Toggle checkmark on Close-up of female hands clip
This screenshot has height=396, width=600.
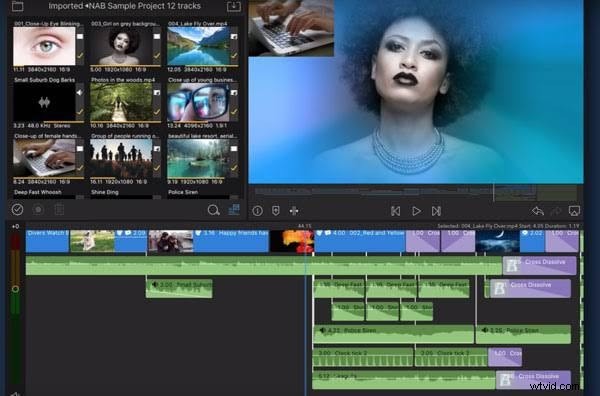coord(80,168)
